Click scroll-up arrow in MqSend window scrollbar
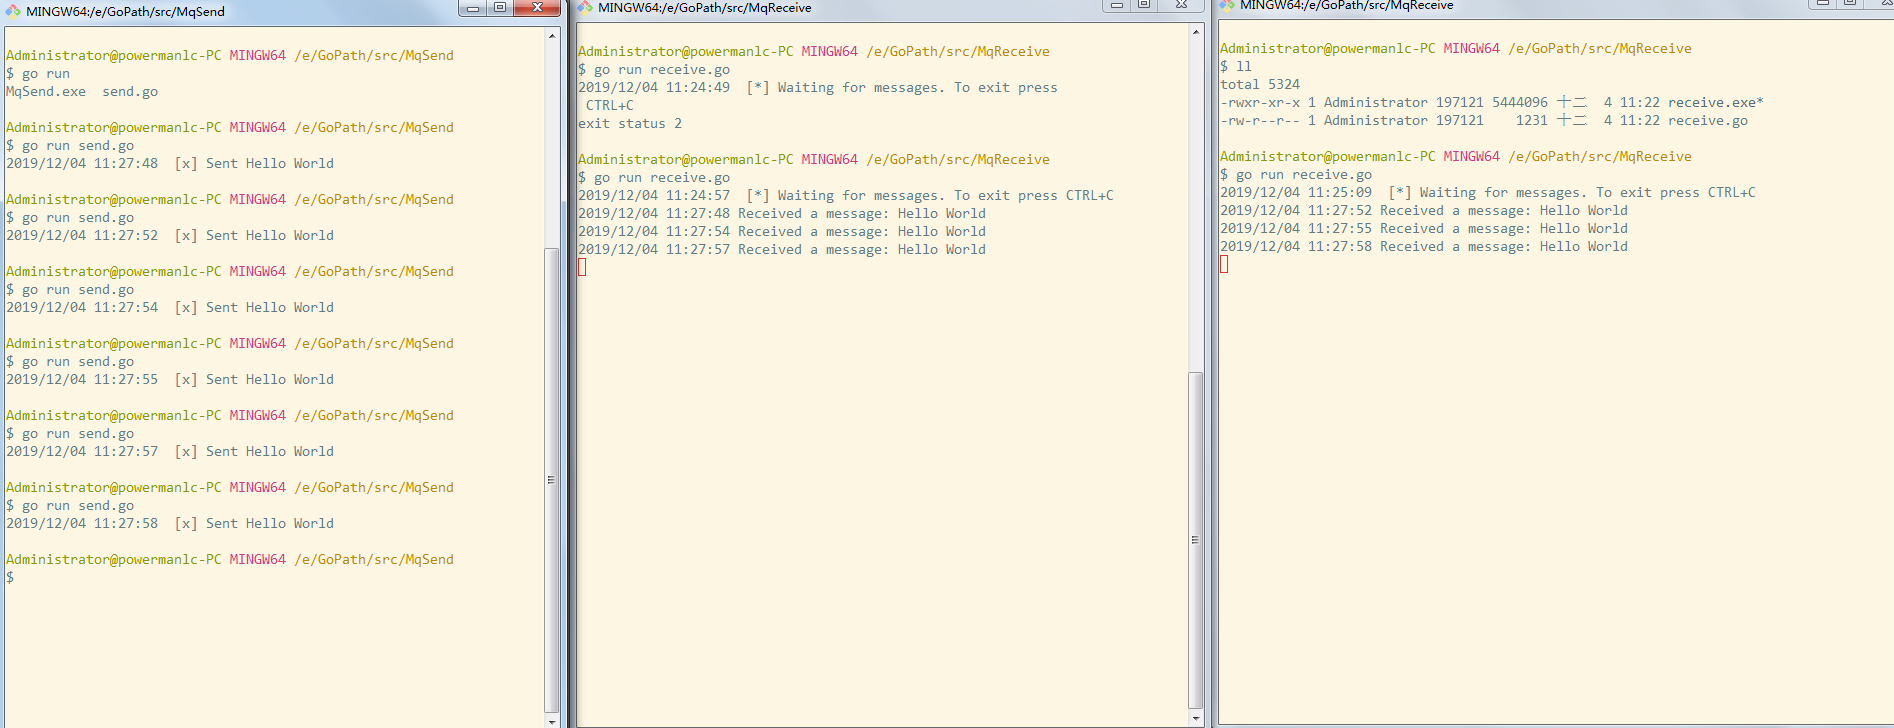Viewport: 1894px width, 728px height. coord(552,36)
